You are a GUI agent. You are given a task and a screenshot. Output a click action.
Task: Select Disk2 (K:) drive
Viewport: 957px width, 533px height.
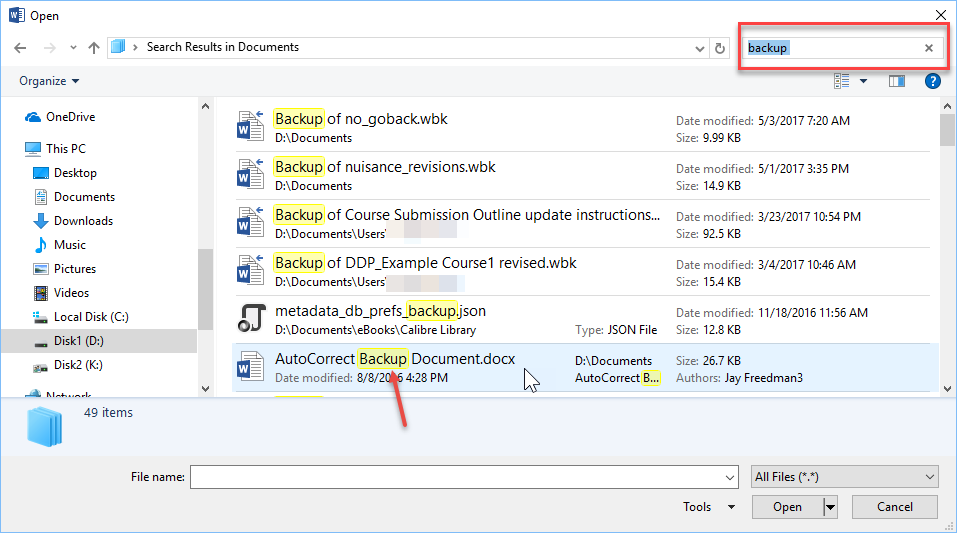click(78, 364)
